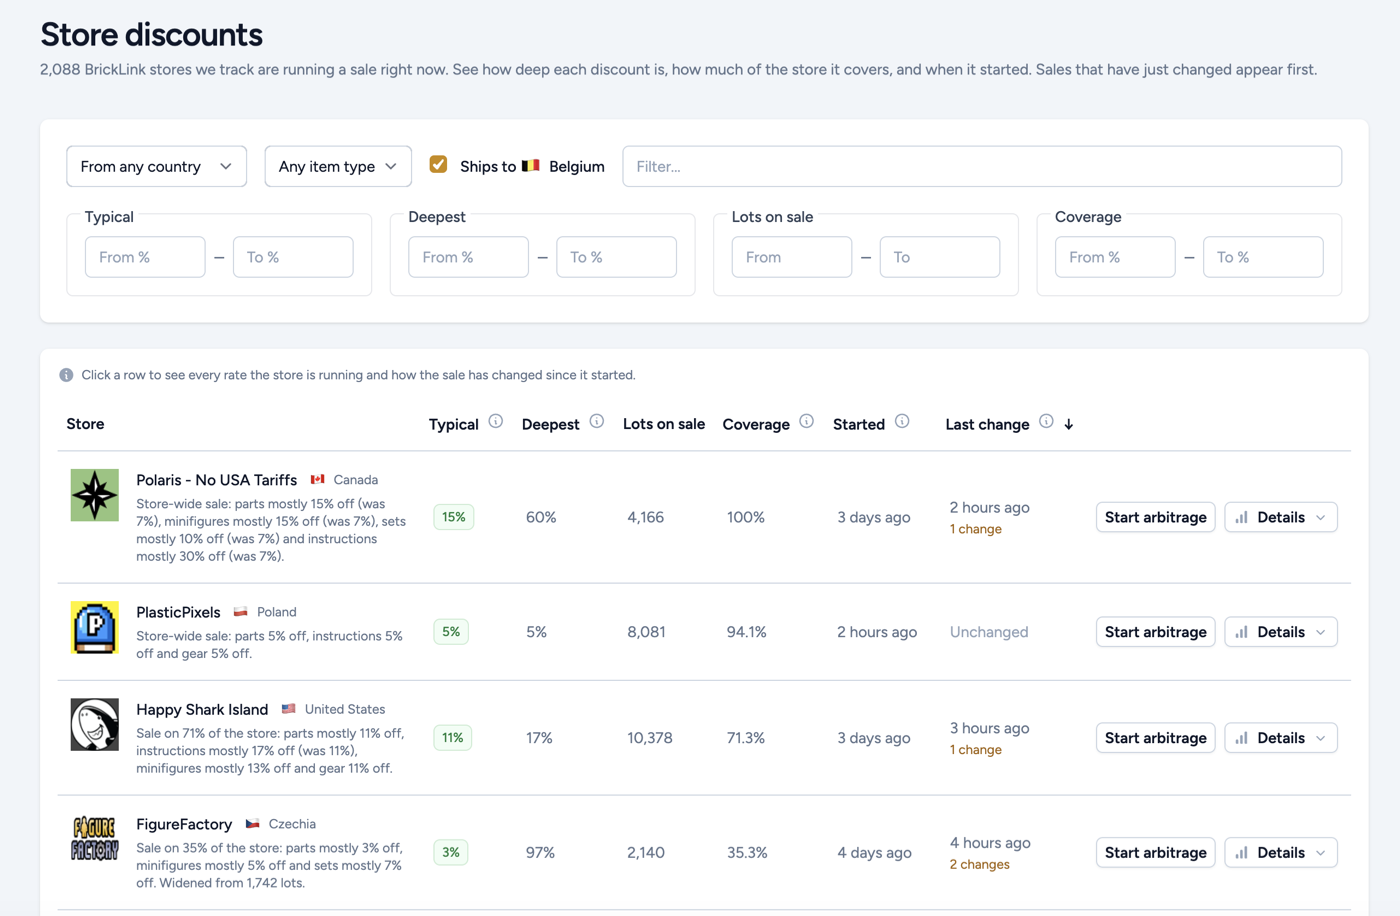Click the PlasticPixels store logo
Viewport: 1400px width, 916px height.
pyautogui.click(x=95, y=627)
